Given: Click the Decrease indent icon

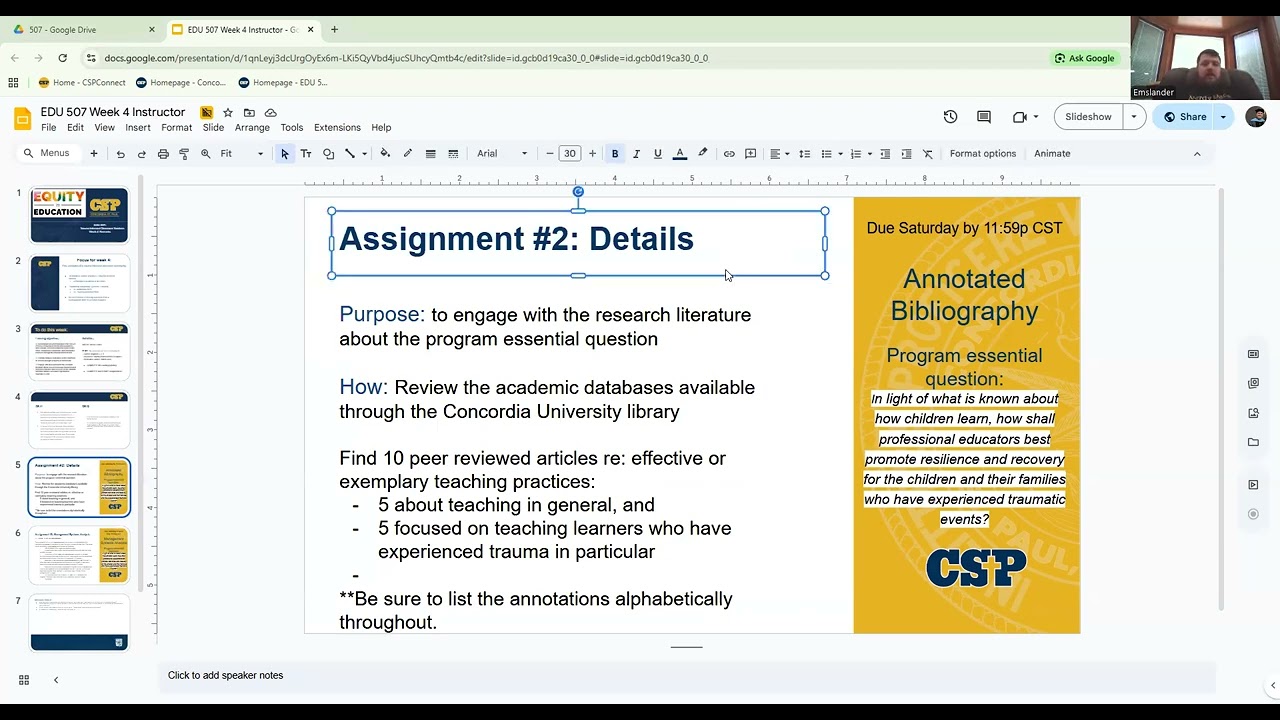Looking at the screenshot, I should click(x=885, y=154).
